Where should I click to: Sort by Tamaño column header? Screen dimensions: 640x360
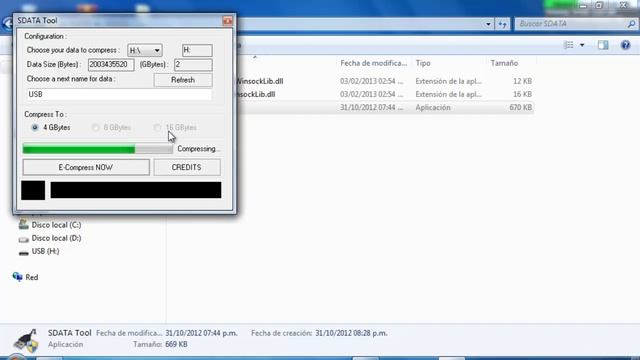point(504,63)
